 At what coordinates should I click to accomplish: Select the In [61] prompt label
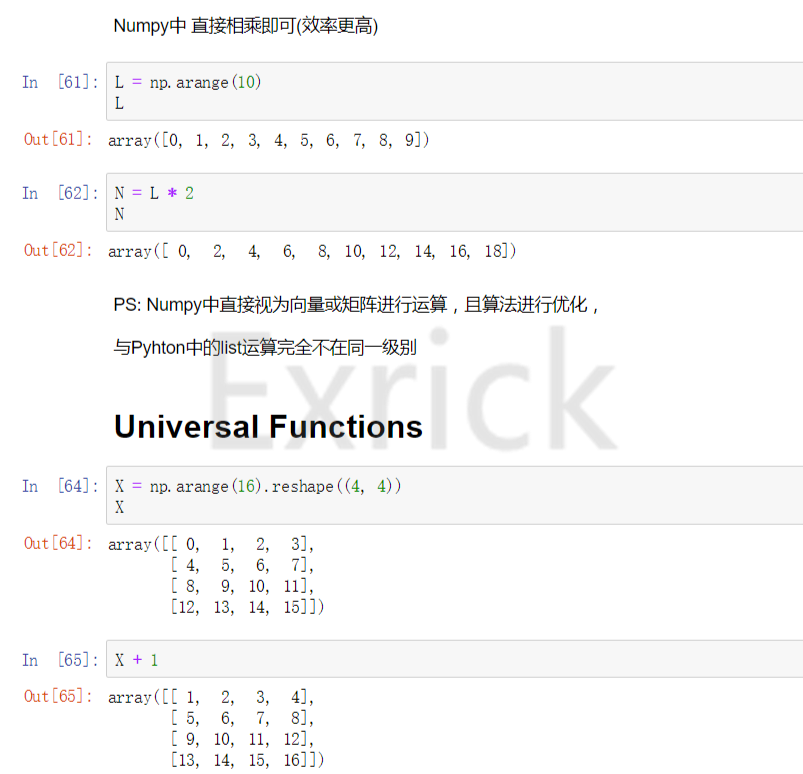[x=60, y=82]
